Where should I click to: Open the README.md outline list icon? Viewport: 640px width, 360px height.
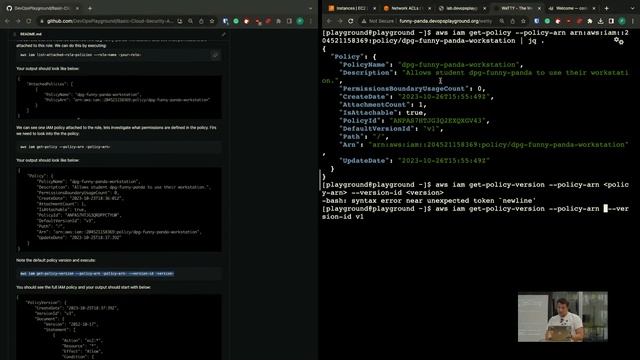point(15,34)
